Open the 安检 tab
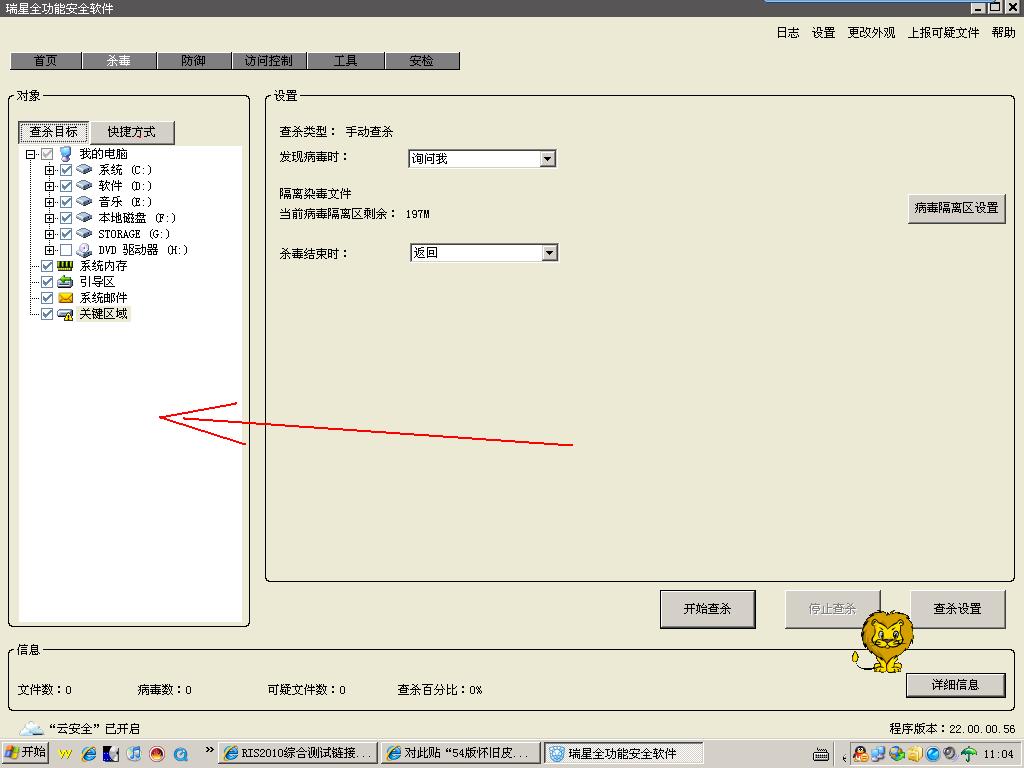1024x768 pixels. (422, 61)
